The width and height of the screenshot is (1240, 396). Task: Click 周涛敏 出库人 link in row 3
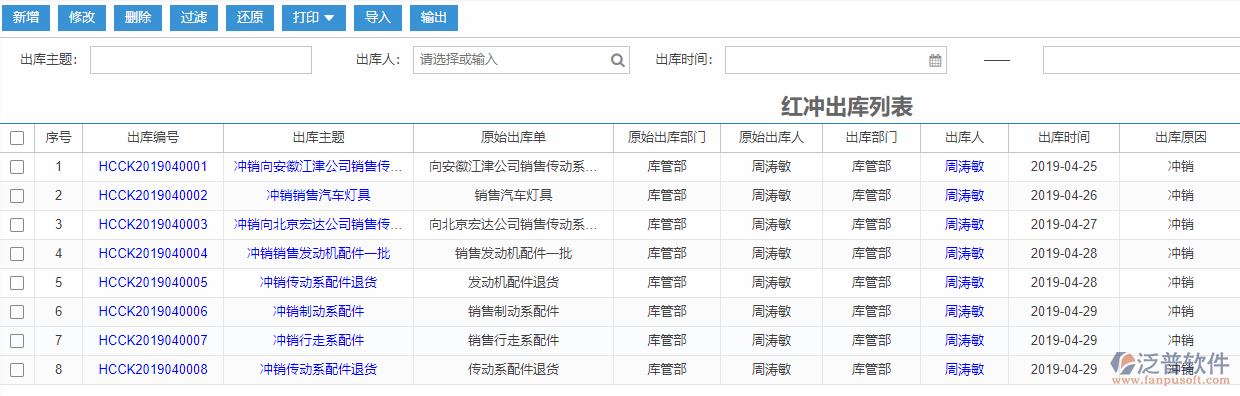pyautogui.click(x=964, y=225)
